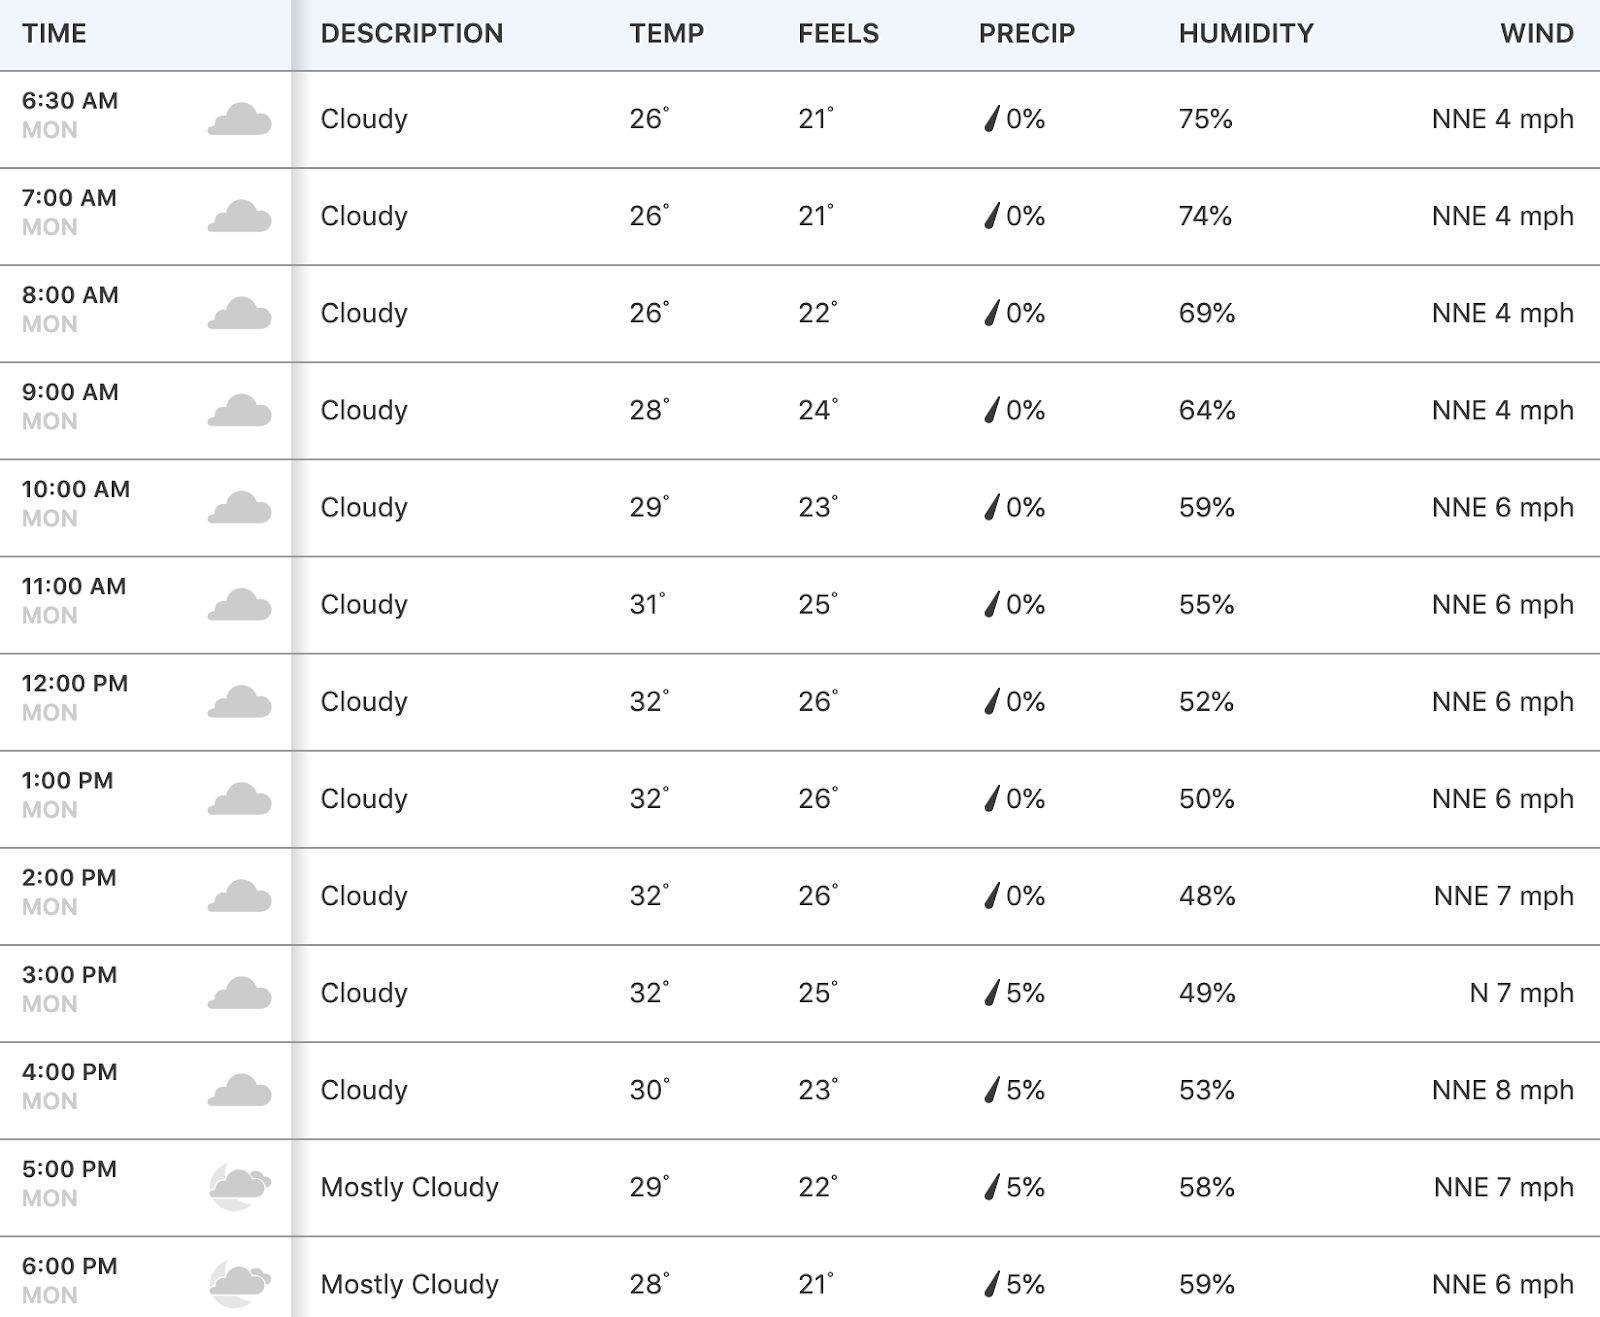Click the cloudy icon for 6:30 AM
Screen dimensions: 1600x1317
click(x=240, y=119)
